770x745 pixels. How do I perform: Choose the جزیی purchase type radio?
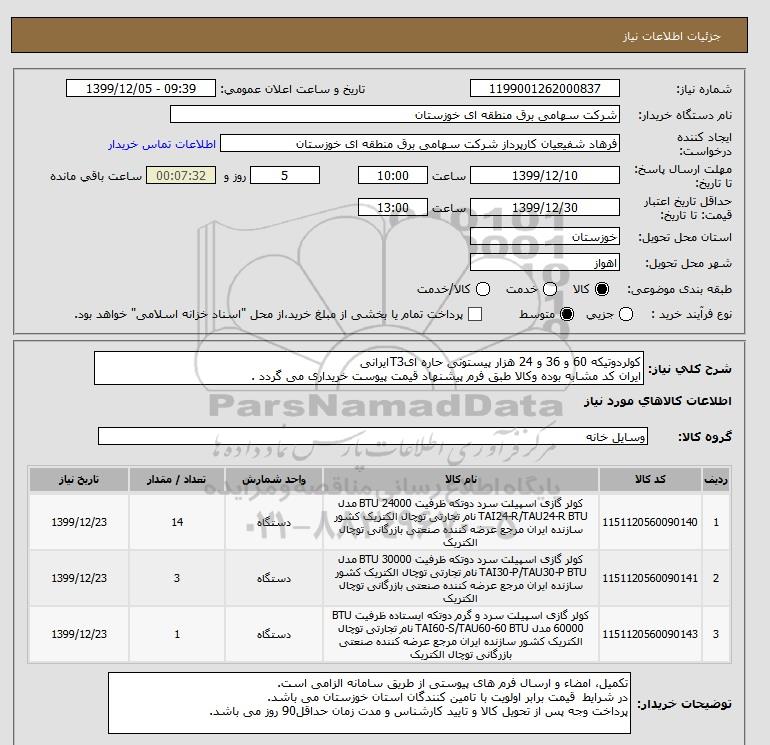click(x=626, y=314)
